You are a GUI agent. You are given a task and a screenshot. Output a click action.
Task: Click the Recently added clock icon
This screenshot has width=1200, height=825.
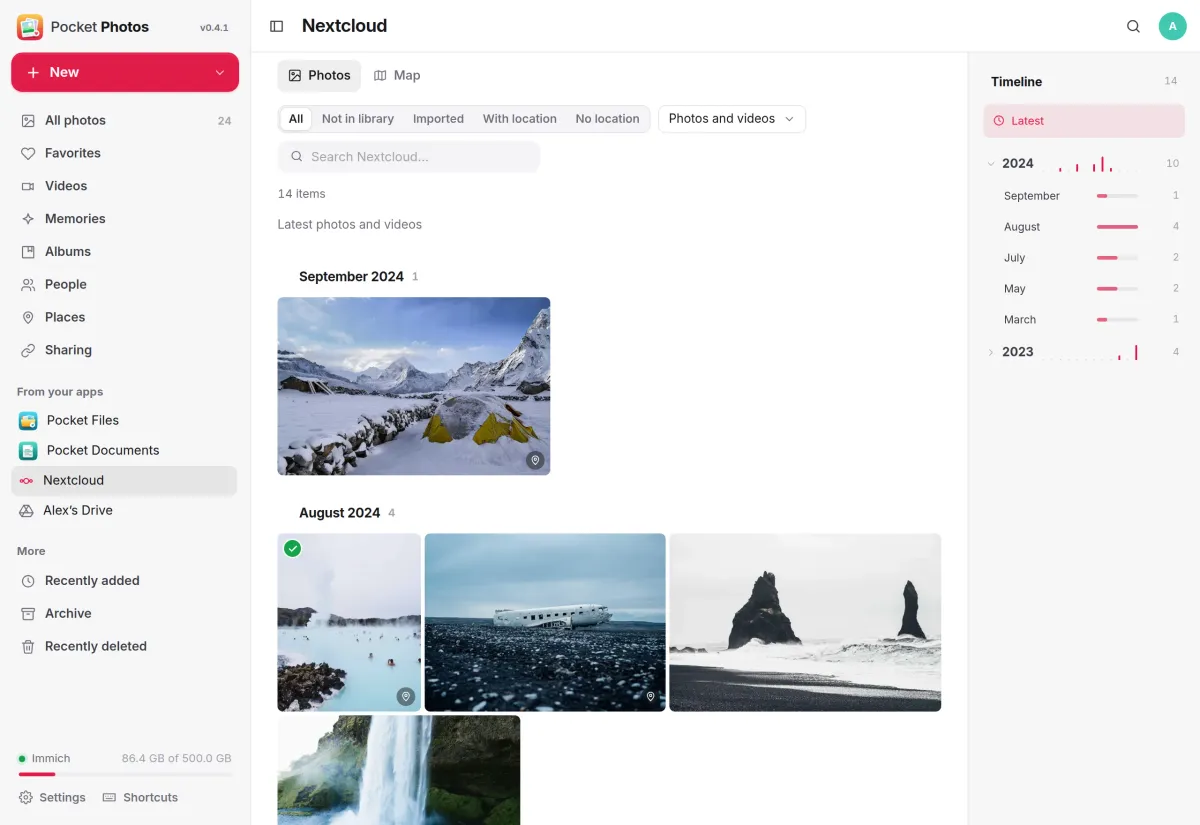[x=28, y=581]
